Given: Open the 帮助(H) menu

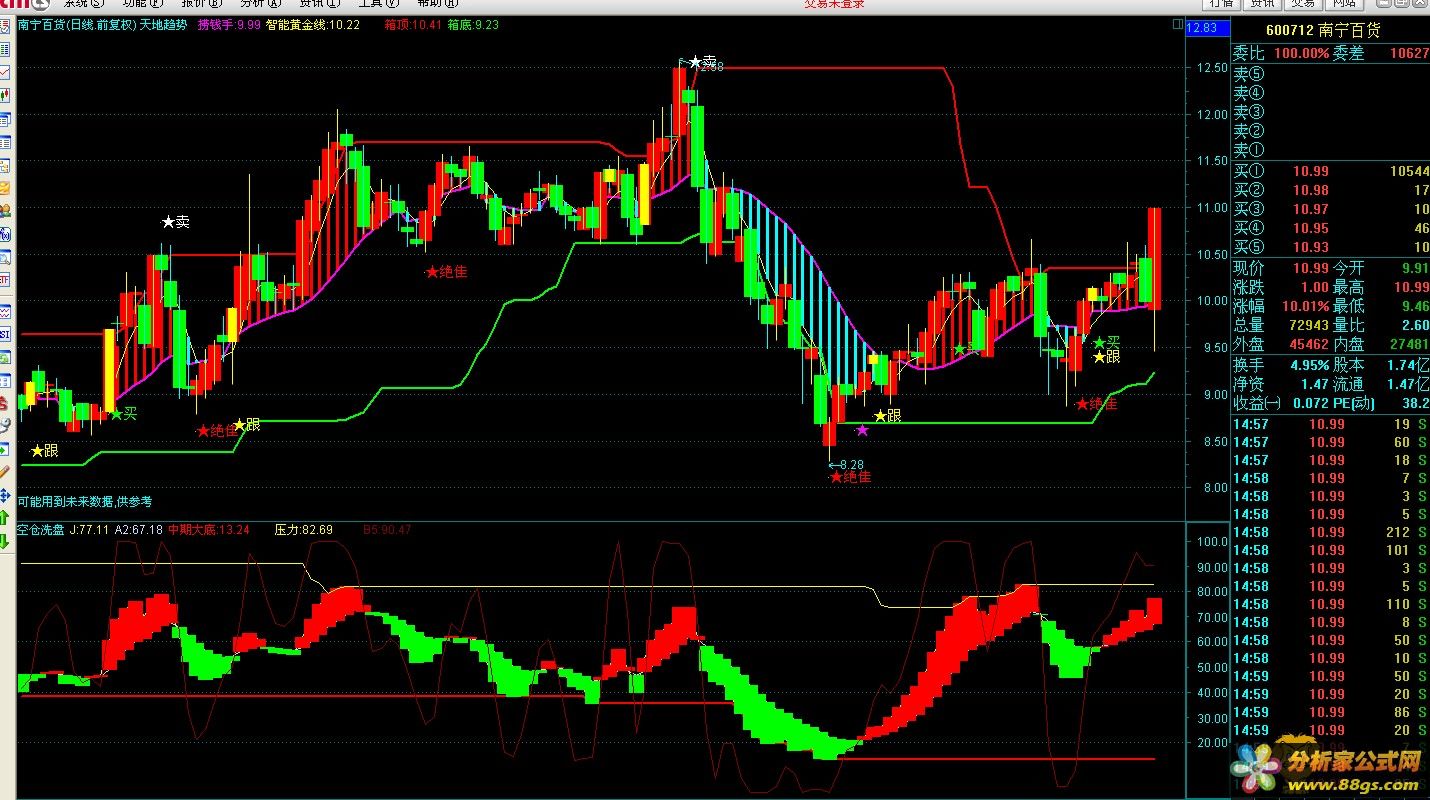Looking at the screenshot, I should click(x=437, y=4).
